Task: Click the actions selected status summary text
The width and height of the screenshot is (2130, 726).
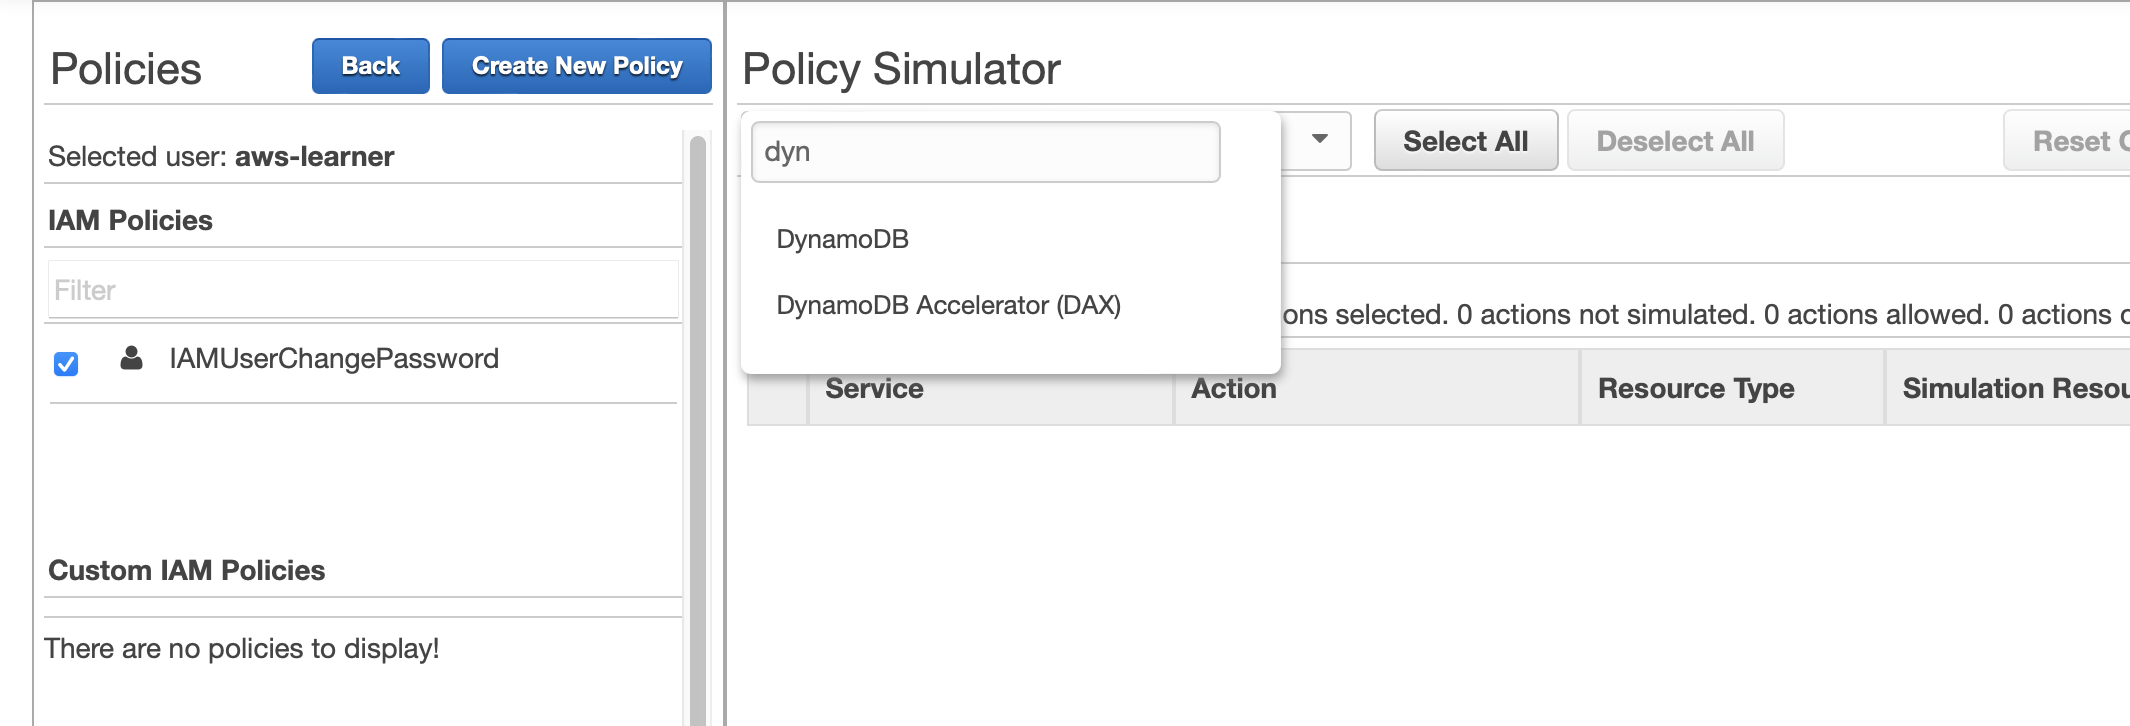Action: (1705, 315)
